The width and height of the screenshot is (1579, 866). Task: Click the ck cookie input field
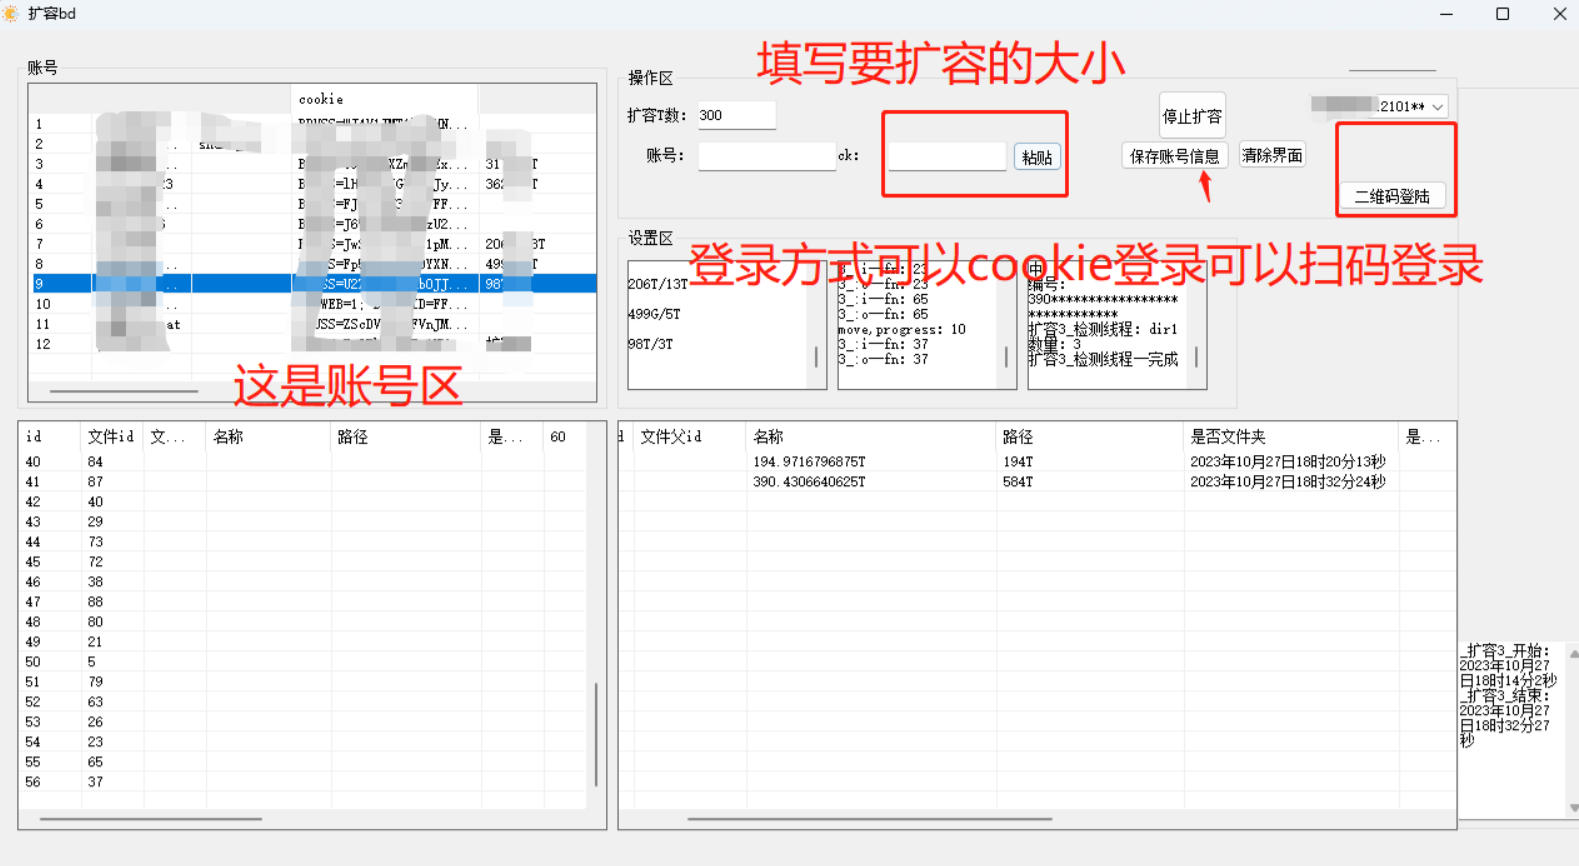[946, 156]
